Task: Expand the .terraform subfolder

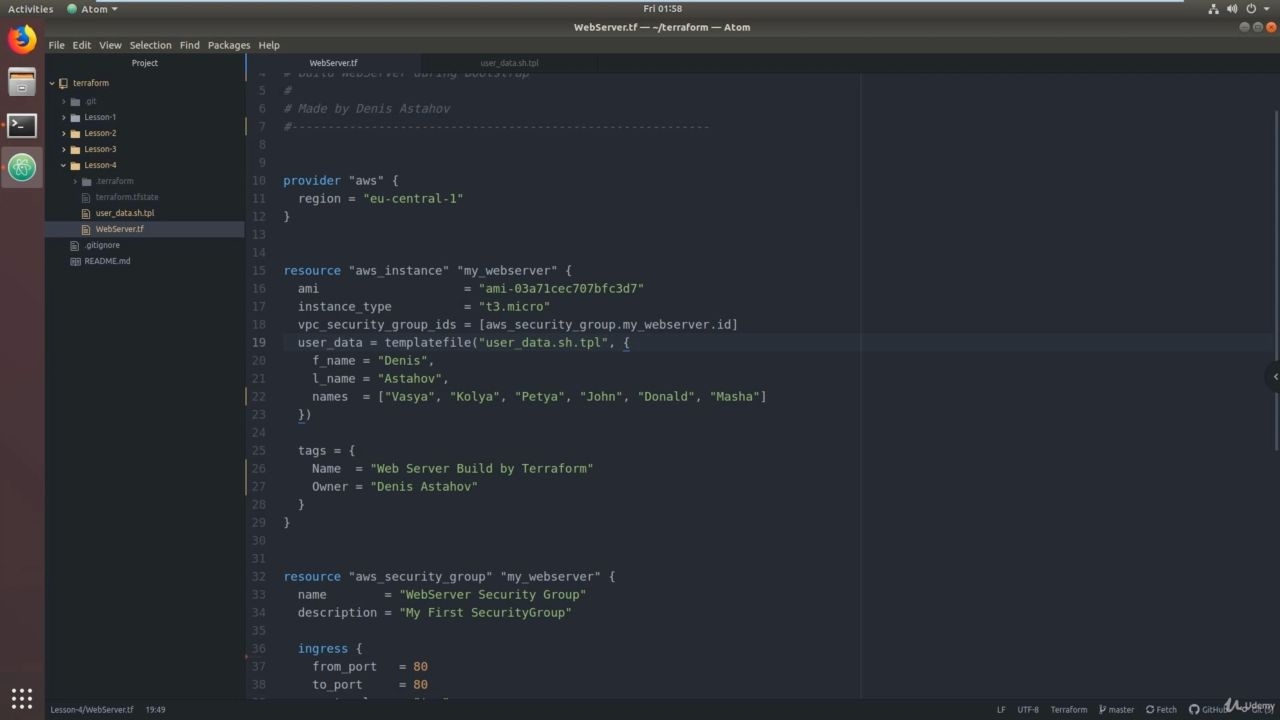Action: [75, 181]
